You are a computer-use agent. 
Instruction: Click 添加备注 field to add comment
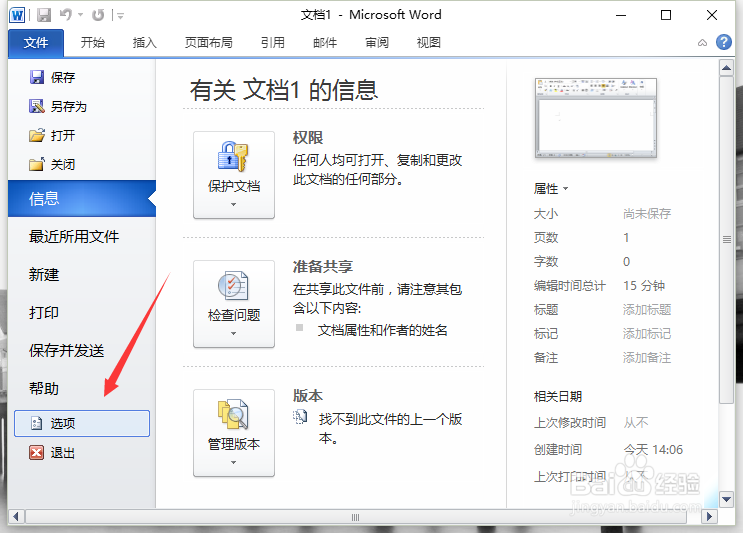click(x=647, y=358)
